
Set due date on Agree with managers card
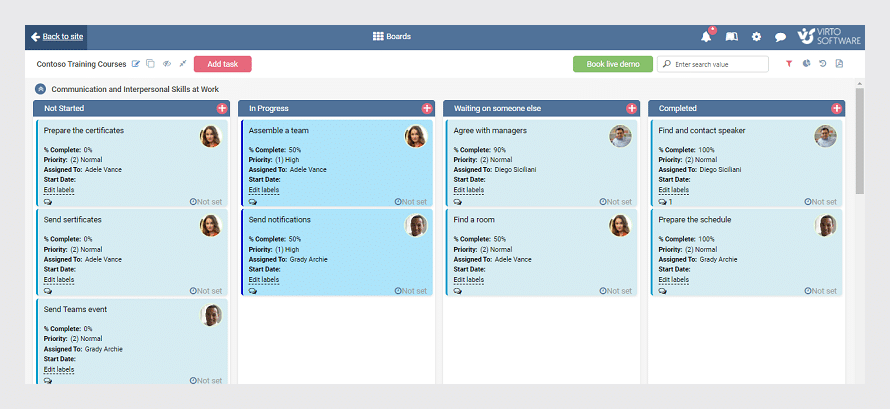click(x=615, y=202)
